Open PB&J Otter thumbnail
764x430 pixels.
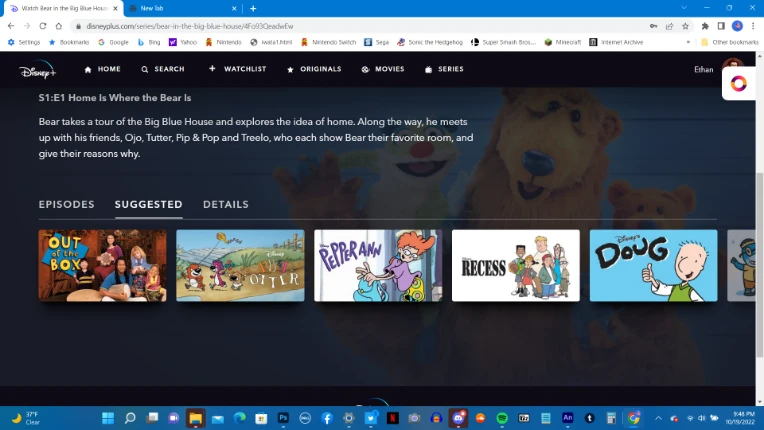[x=240, y=265]
